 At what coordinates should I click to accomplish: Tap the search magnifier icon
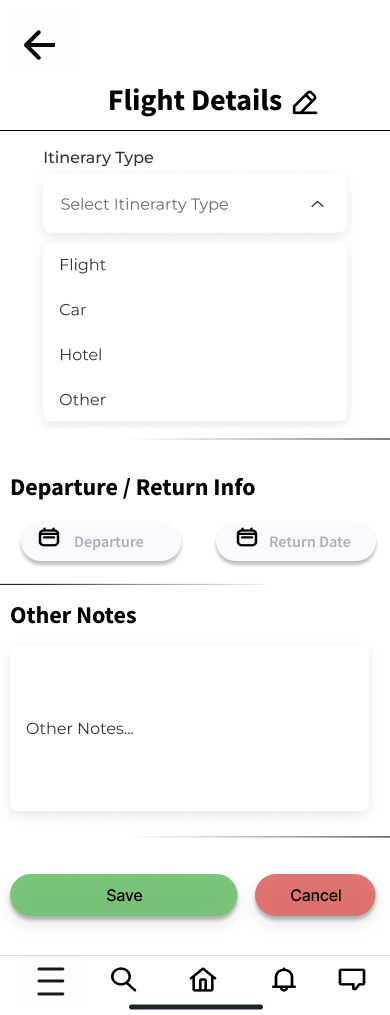point(123,979)
